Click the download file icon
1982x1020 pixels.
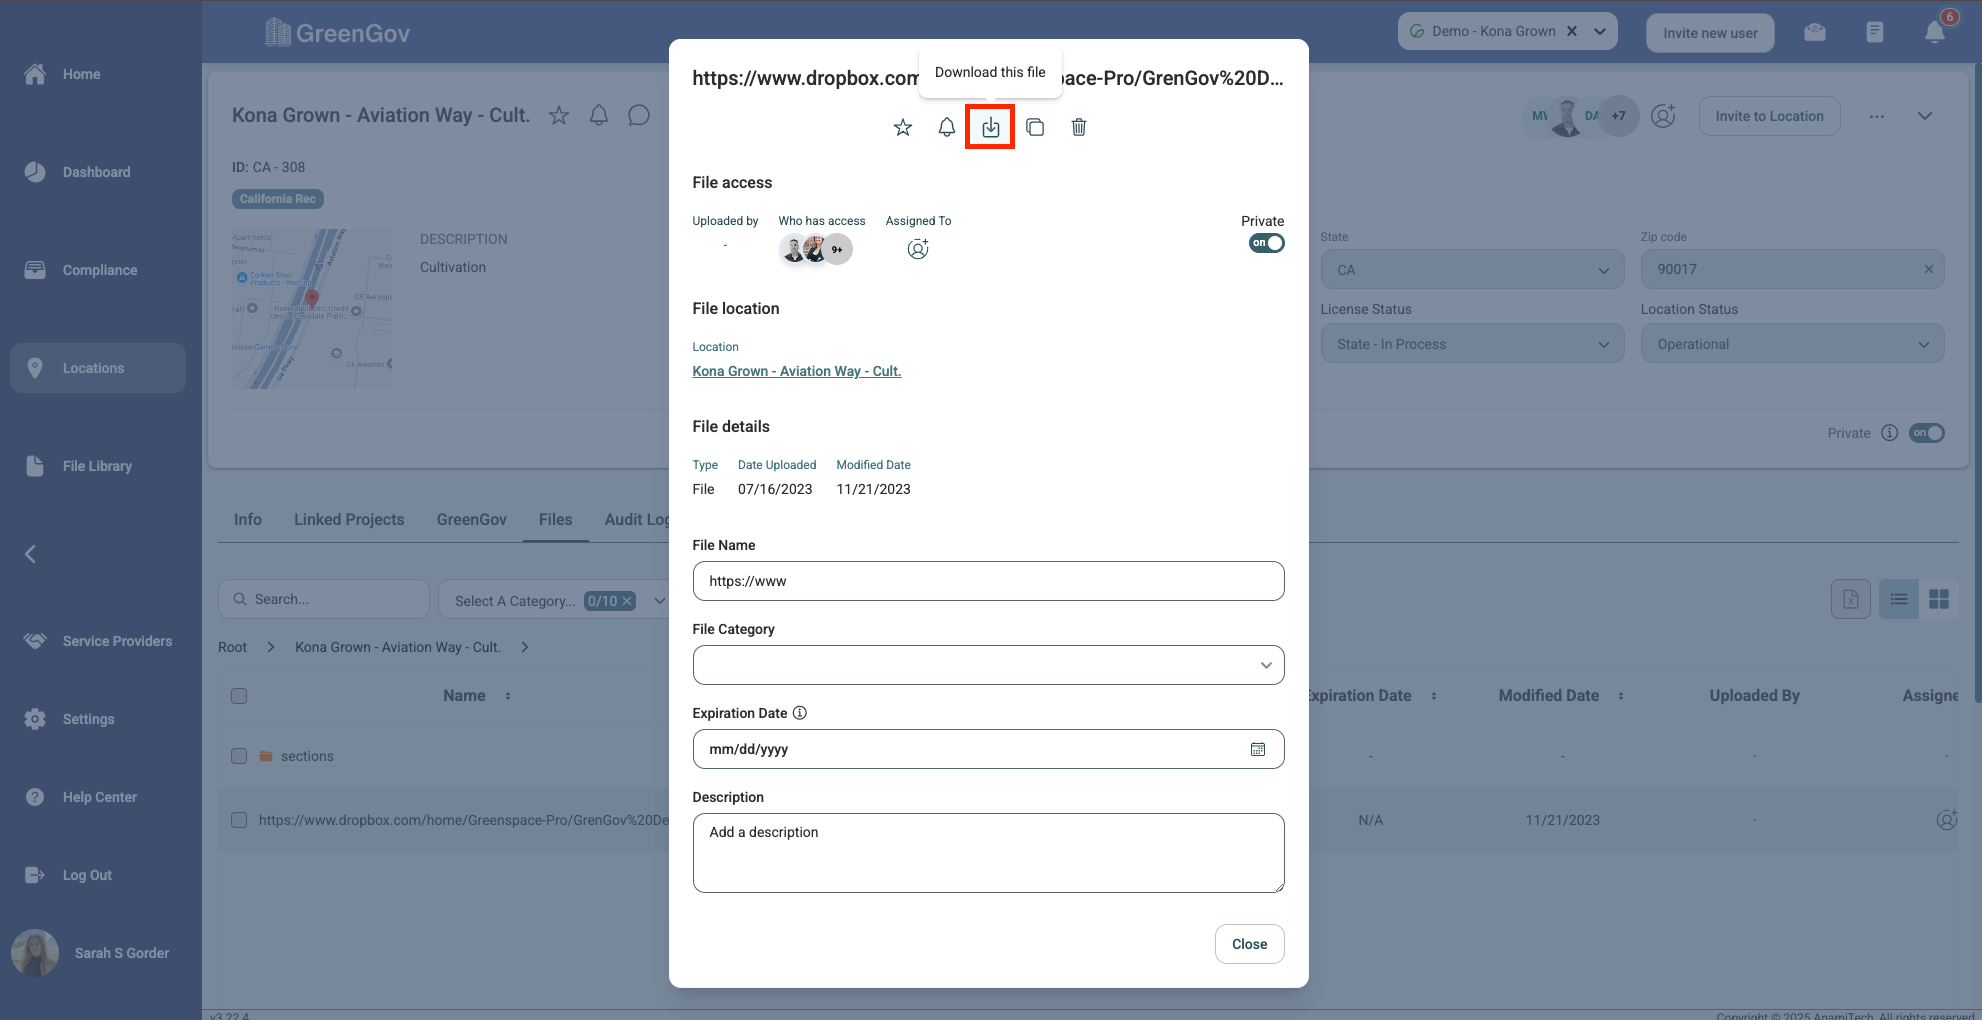(990, 127)
